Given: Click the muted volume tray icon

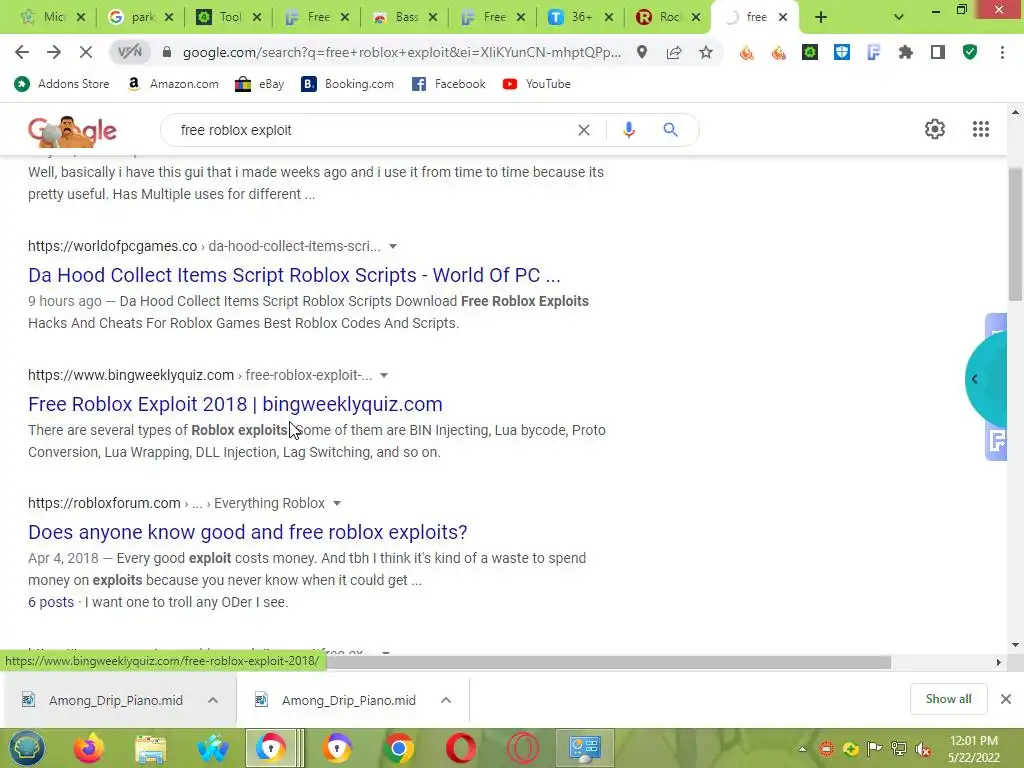Looking at the screenshot, I should point(923,749).
